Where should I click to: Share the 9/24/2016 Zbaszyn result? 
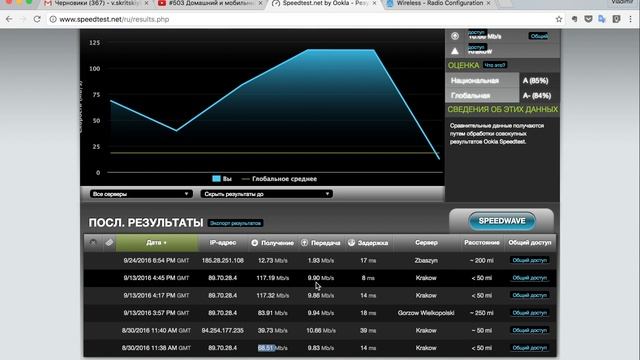pyautogui.click(x=529, y=260)
